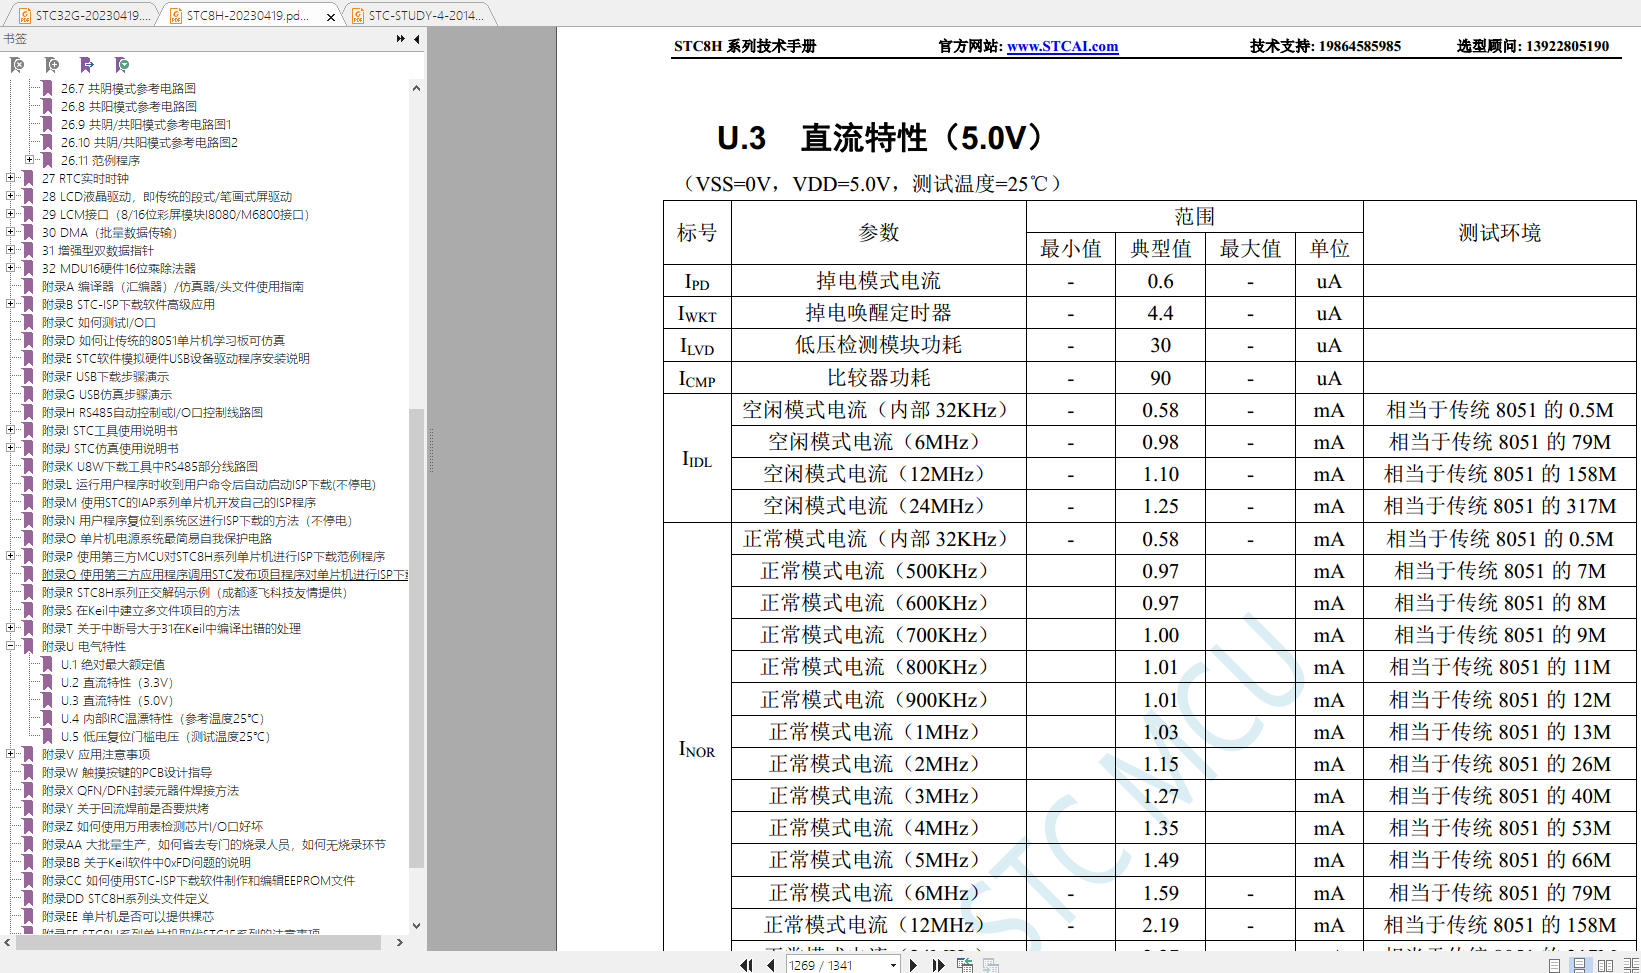Click the bookmark panel horizontal scrollbar thumb
The width and height of the screenshot is (1641, 973).
click(x=197, y=942)
